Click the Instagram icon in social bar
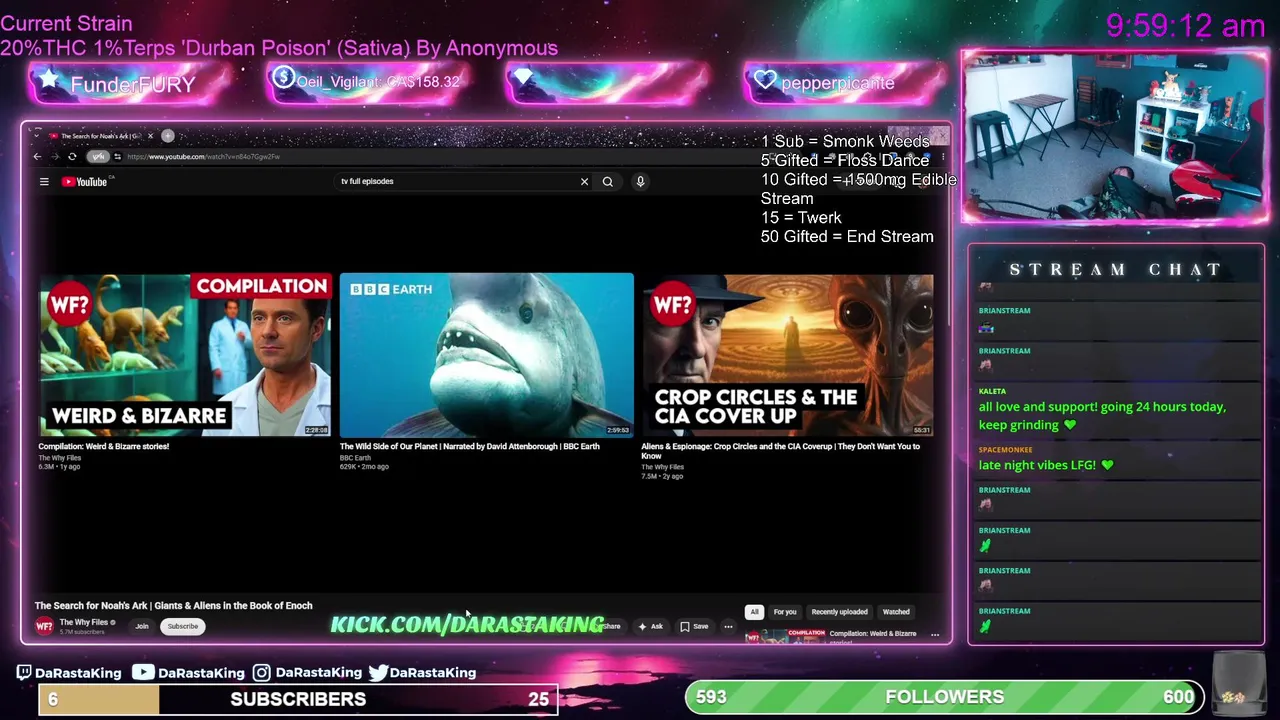The image size is (1280, 720). tap(262, 673)
